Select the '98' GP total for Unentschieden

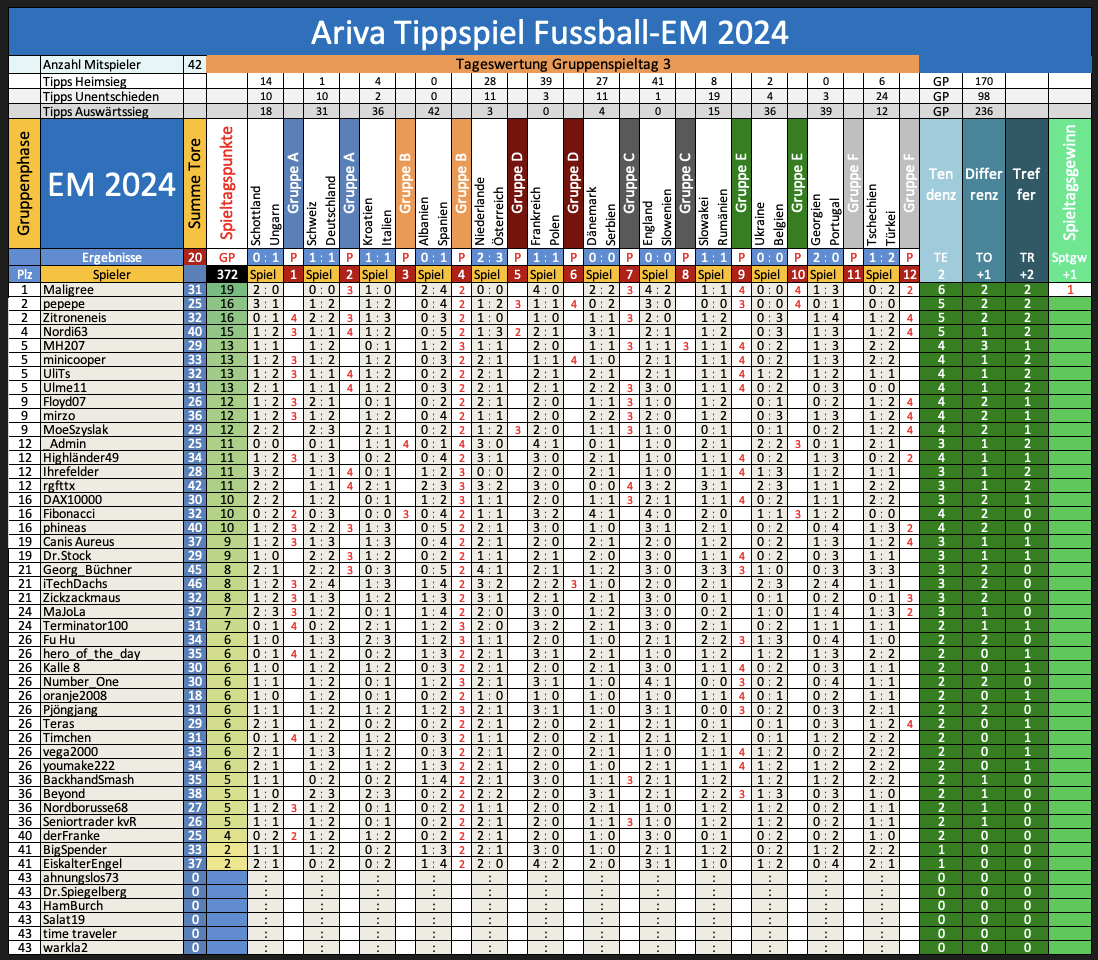[984, 96]
